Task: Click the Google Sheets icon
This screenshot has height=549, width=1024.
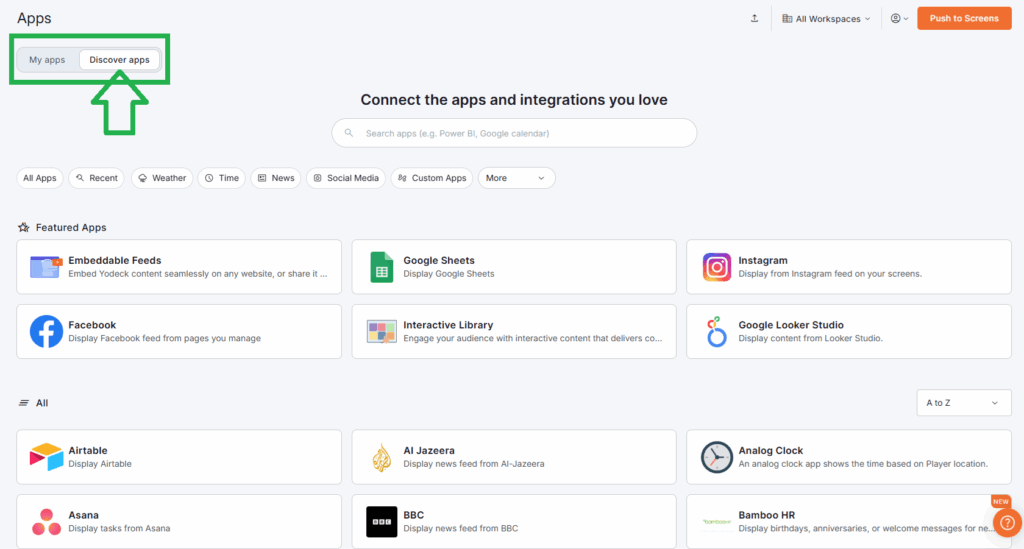Action: (x=381, y=267)
